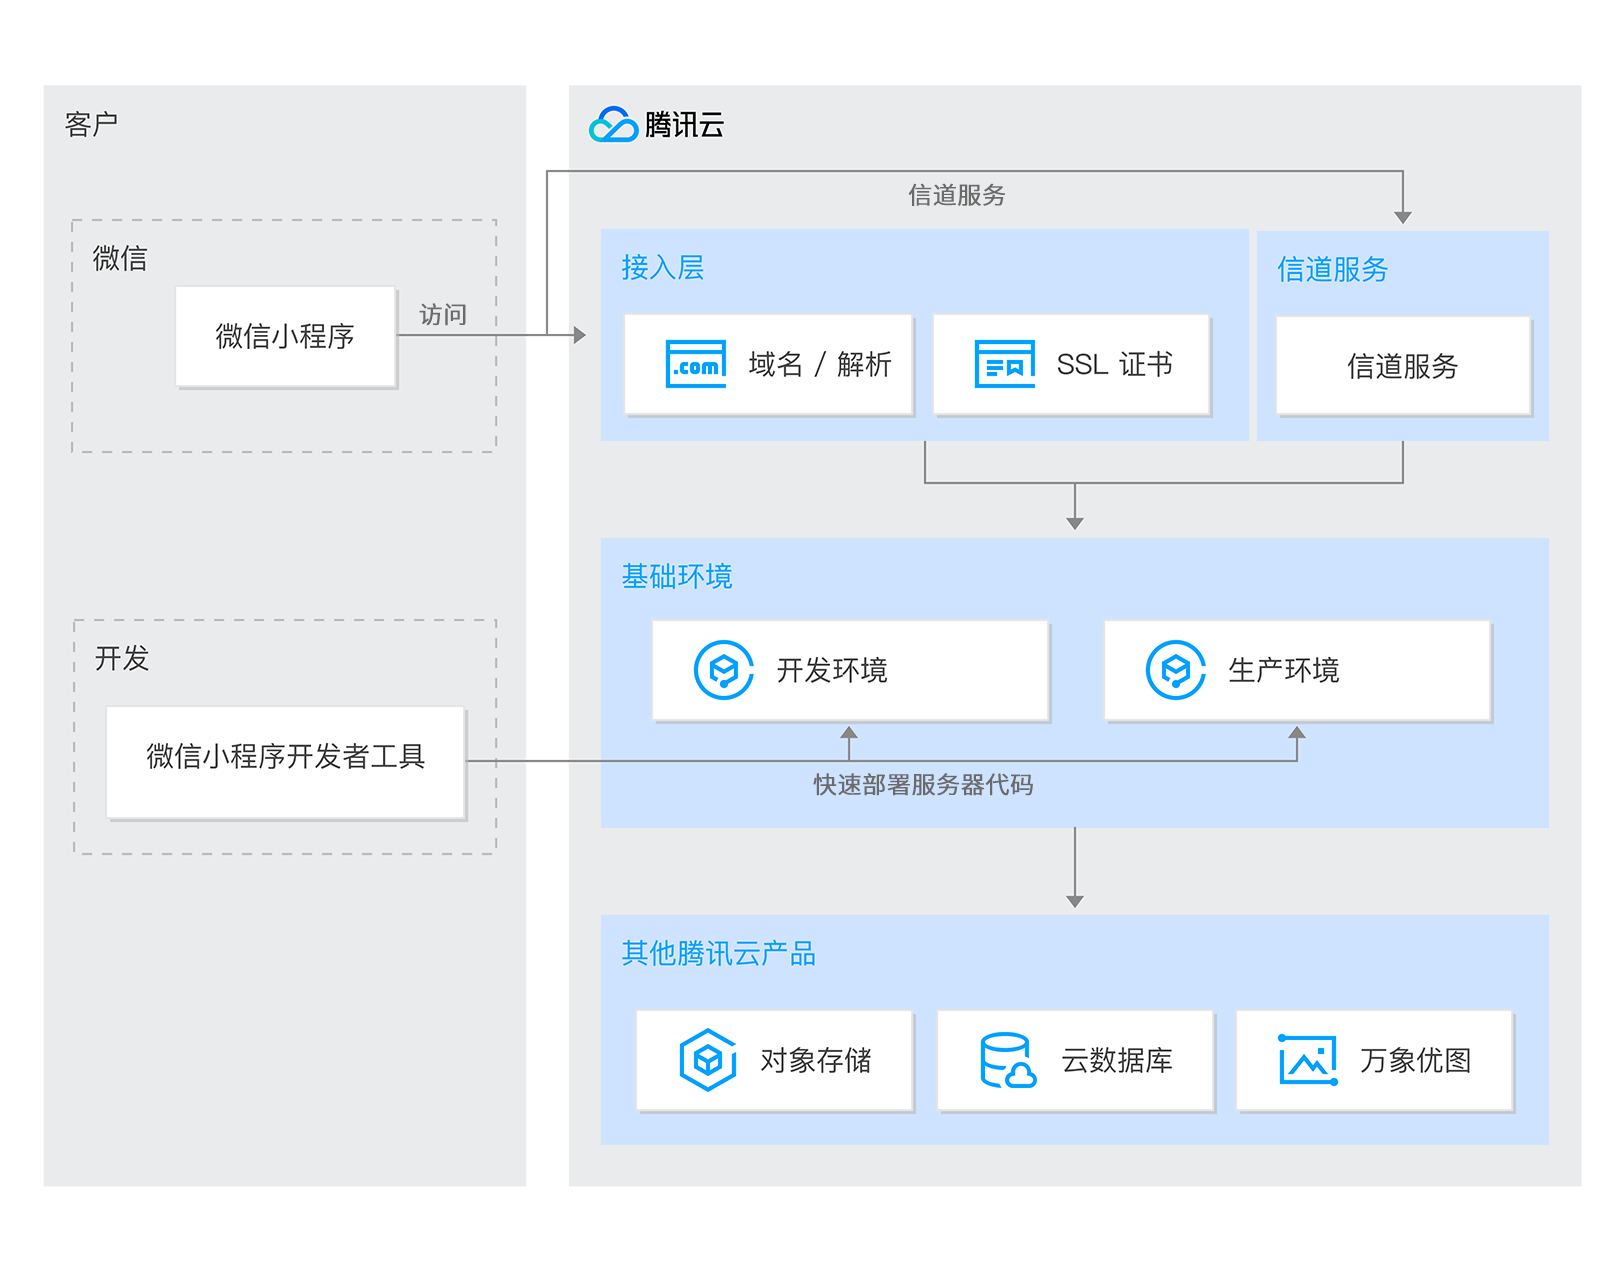Screen dimensions: 1620x1280
Task: Click the 其他腾讯云产品 section title
Action: point(719,953)
